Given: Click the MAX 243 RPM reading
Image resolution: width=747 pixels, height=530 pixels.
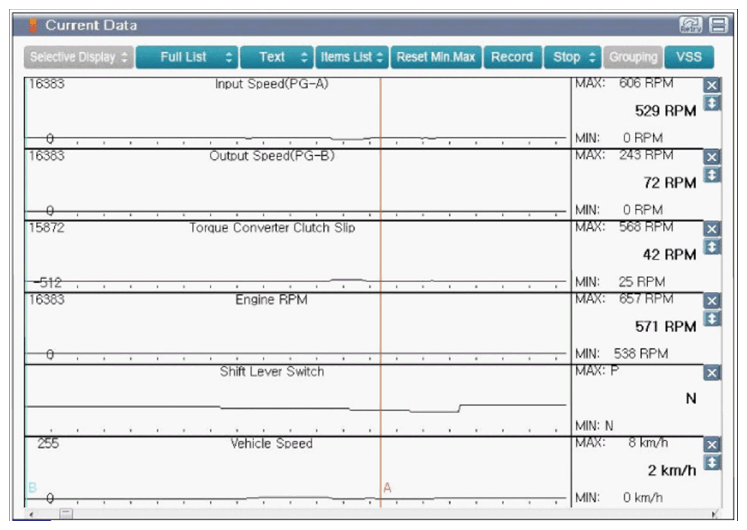Looking at the screenshot, I should click(x=624, y=155).
